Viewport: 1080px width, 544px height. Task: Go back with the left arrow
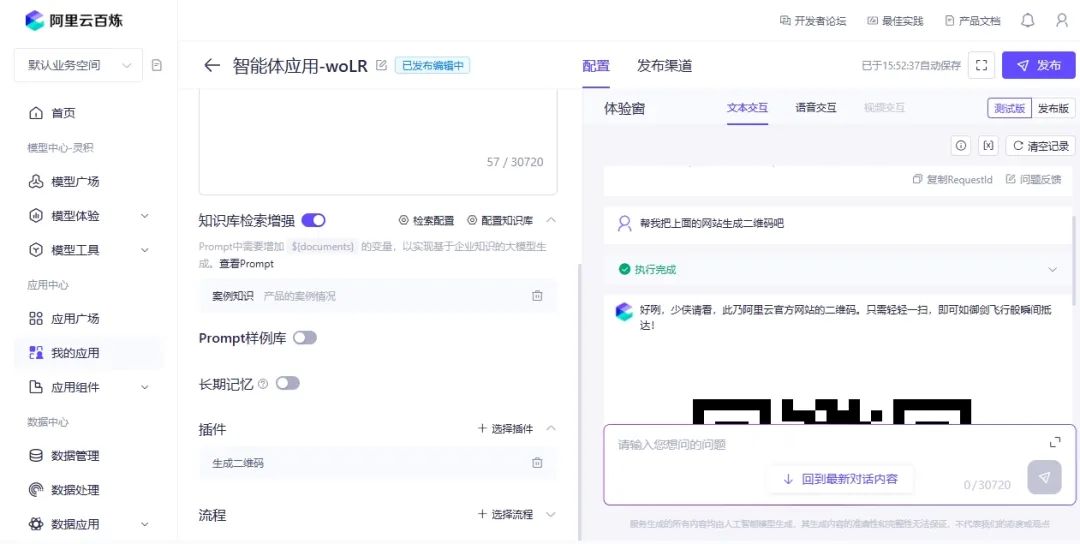point(211,65)
